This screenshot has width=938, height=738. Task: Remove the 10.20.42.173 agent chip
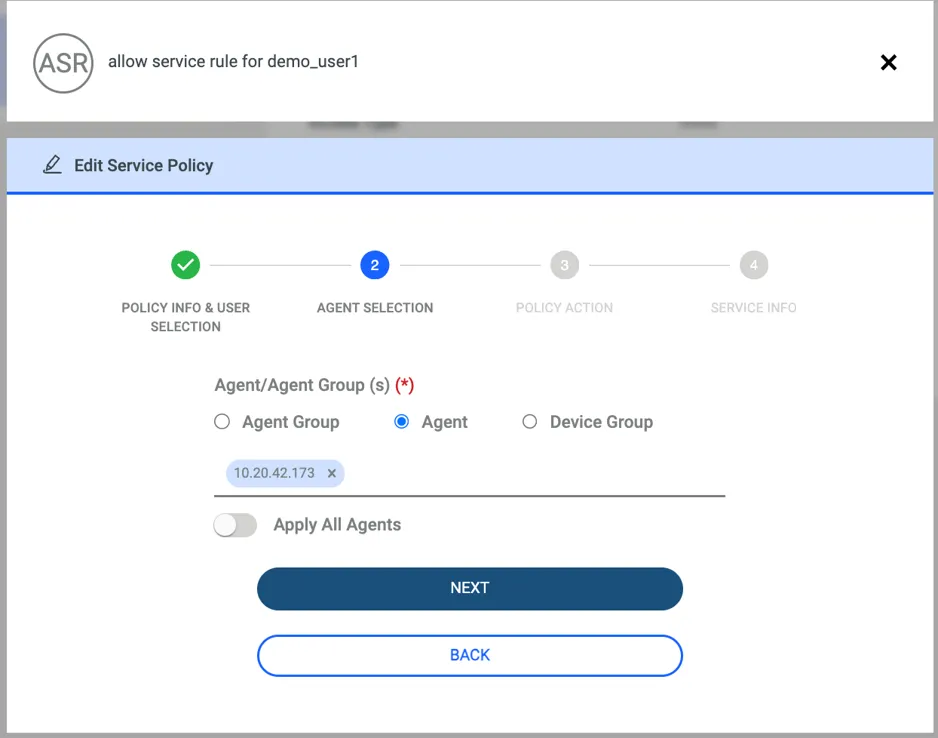coord(332,473)
